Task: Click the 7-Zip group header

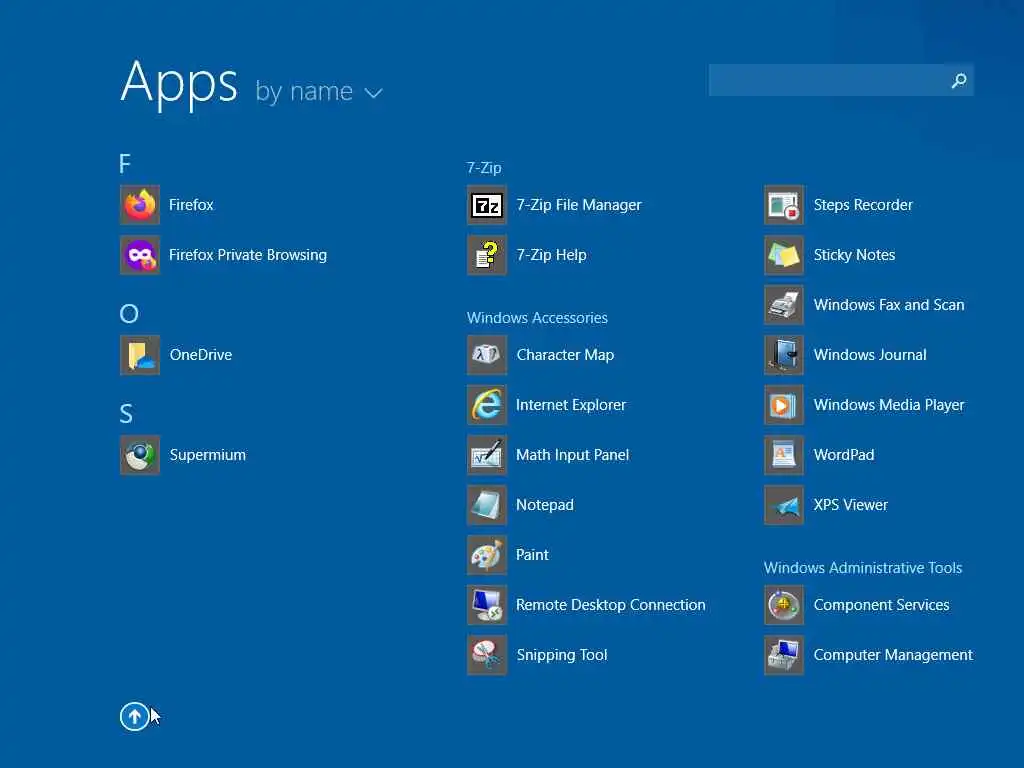Action: [x=484, y=168]
